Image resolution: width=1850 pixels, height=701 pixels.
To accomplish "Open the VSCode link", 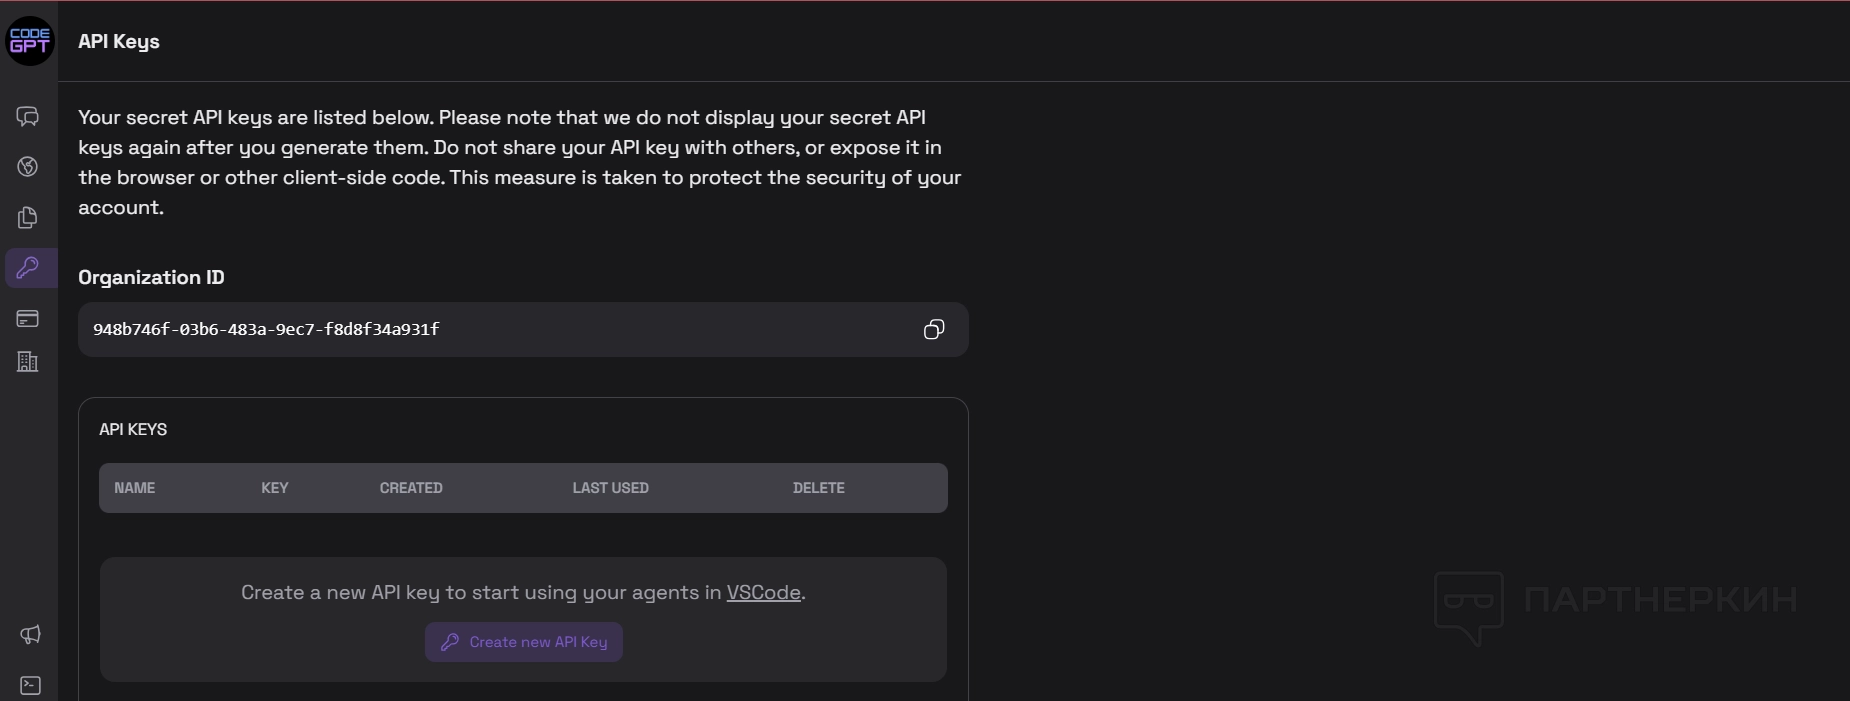I will (x=763, y=593).
